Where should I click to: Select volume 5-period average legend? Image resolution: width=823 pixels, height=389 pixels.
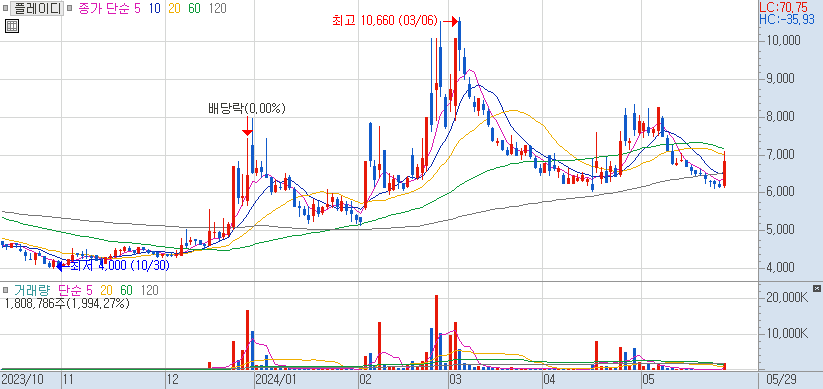(89, 290)
